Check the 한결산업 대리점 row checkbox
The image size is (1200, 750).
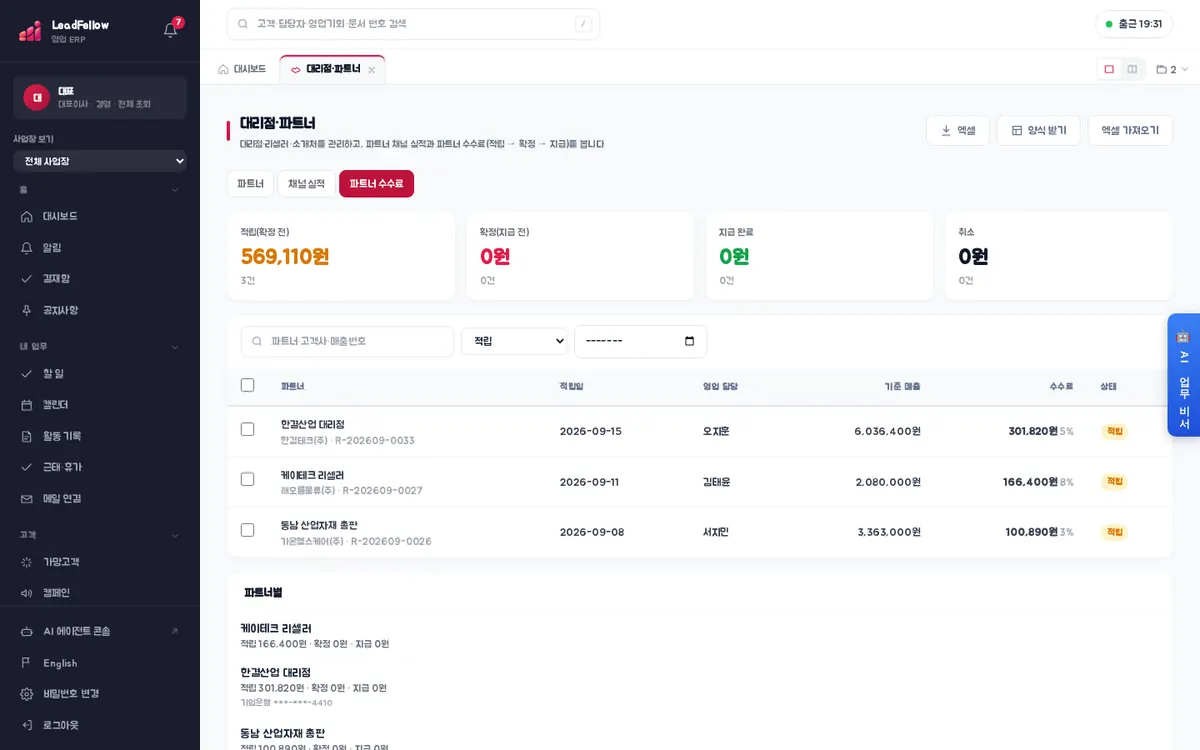pos(248,430)
